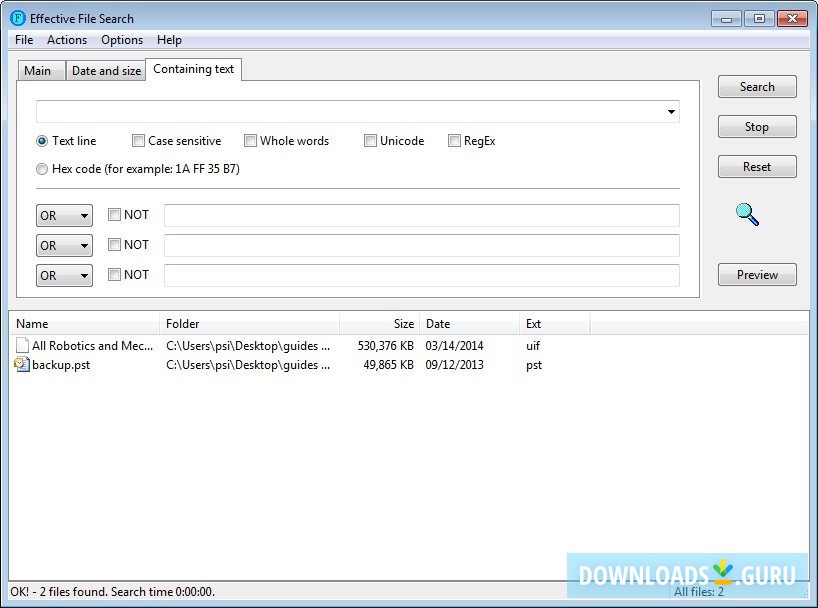This screenshot has height=608, width=818.
Task: Click the folder path of All Robotics row
Action: tap(248, 345)
